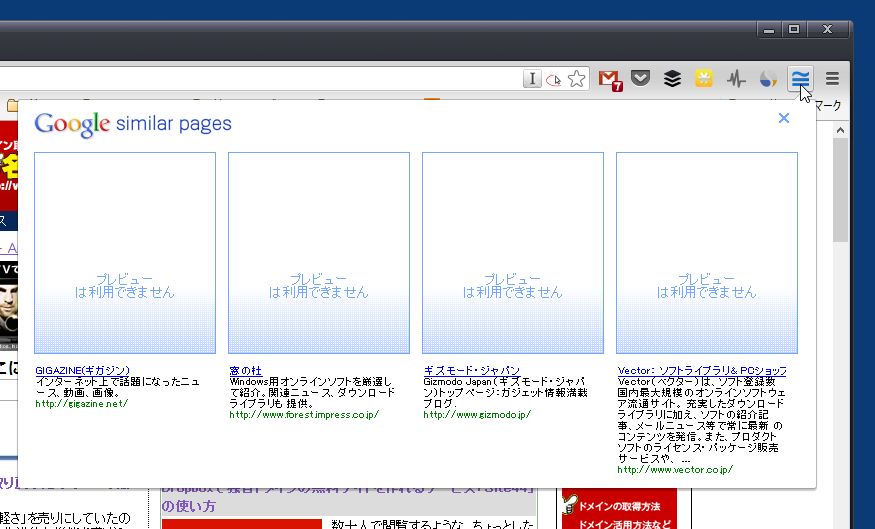
Task: Minimize the browser window
Action: (x=769, y=30)
